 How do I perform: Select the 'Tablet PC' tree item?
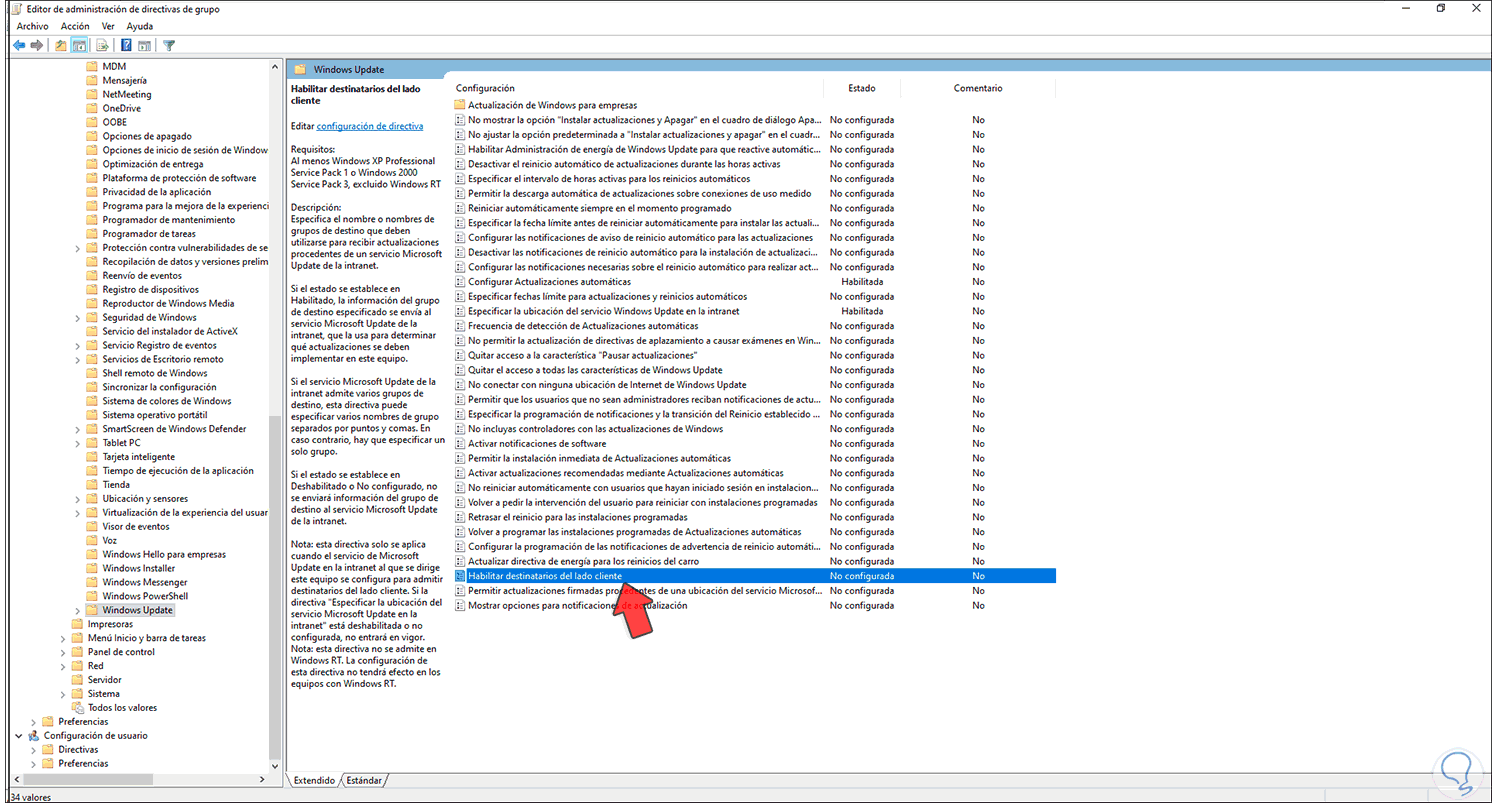point(121,443)
